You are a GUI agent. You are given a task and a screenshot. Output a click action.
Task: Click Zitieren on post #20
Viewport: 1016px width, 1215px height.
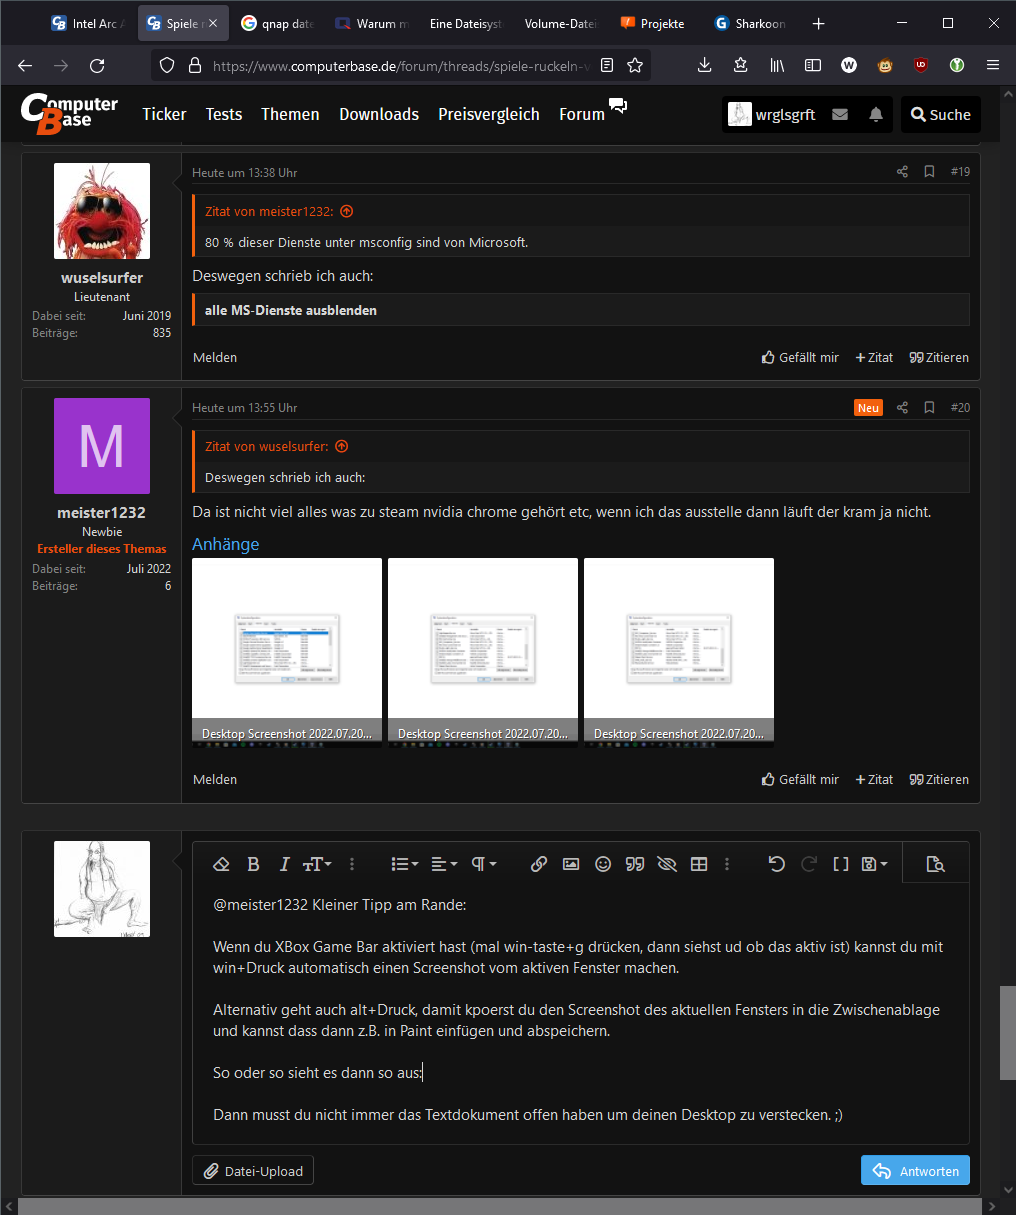tap(939, 779)
